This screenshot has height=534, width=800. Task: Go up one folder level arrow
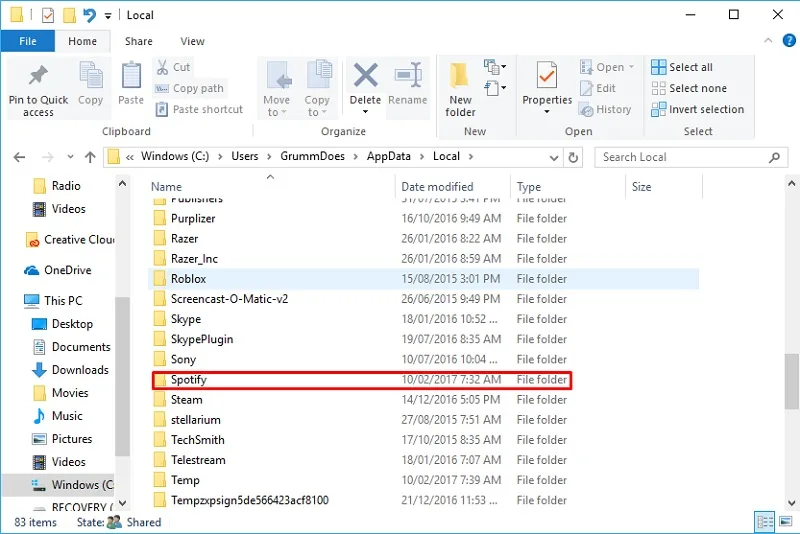click(x=90, y=157)
